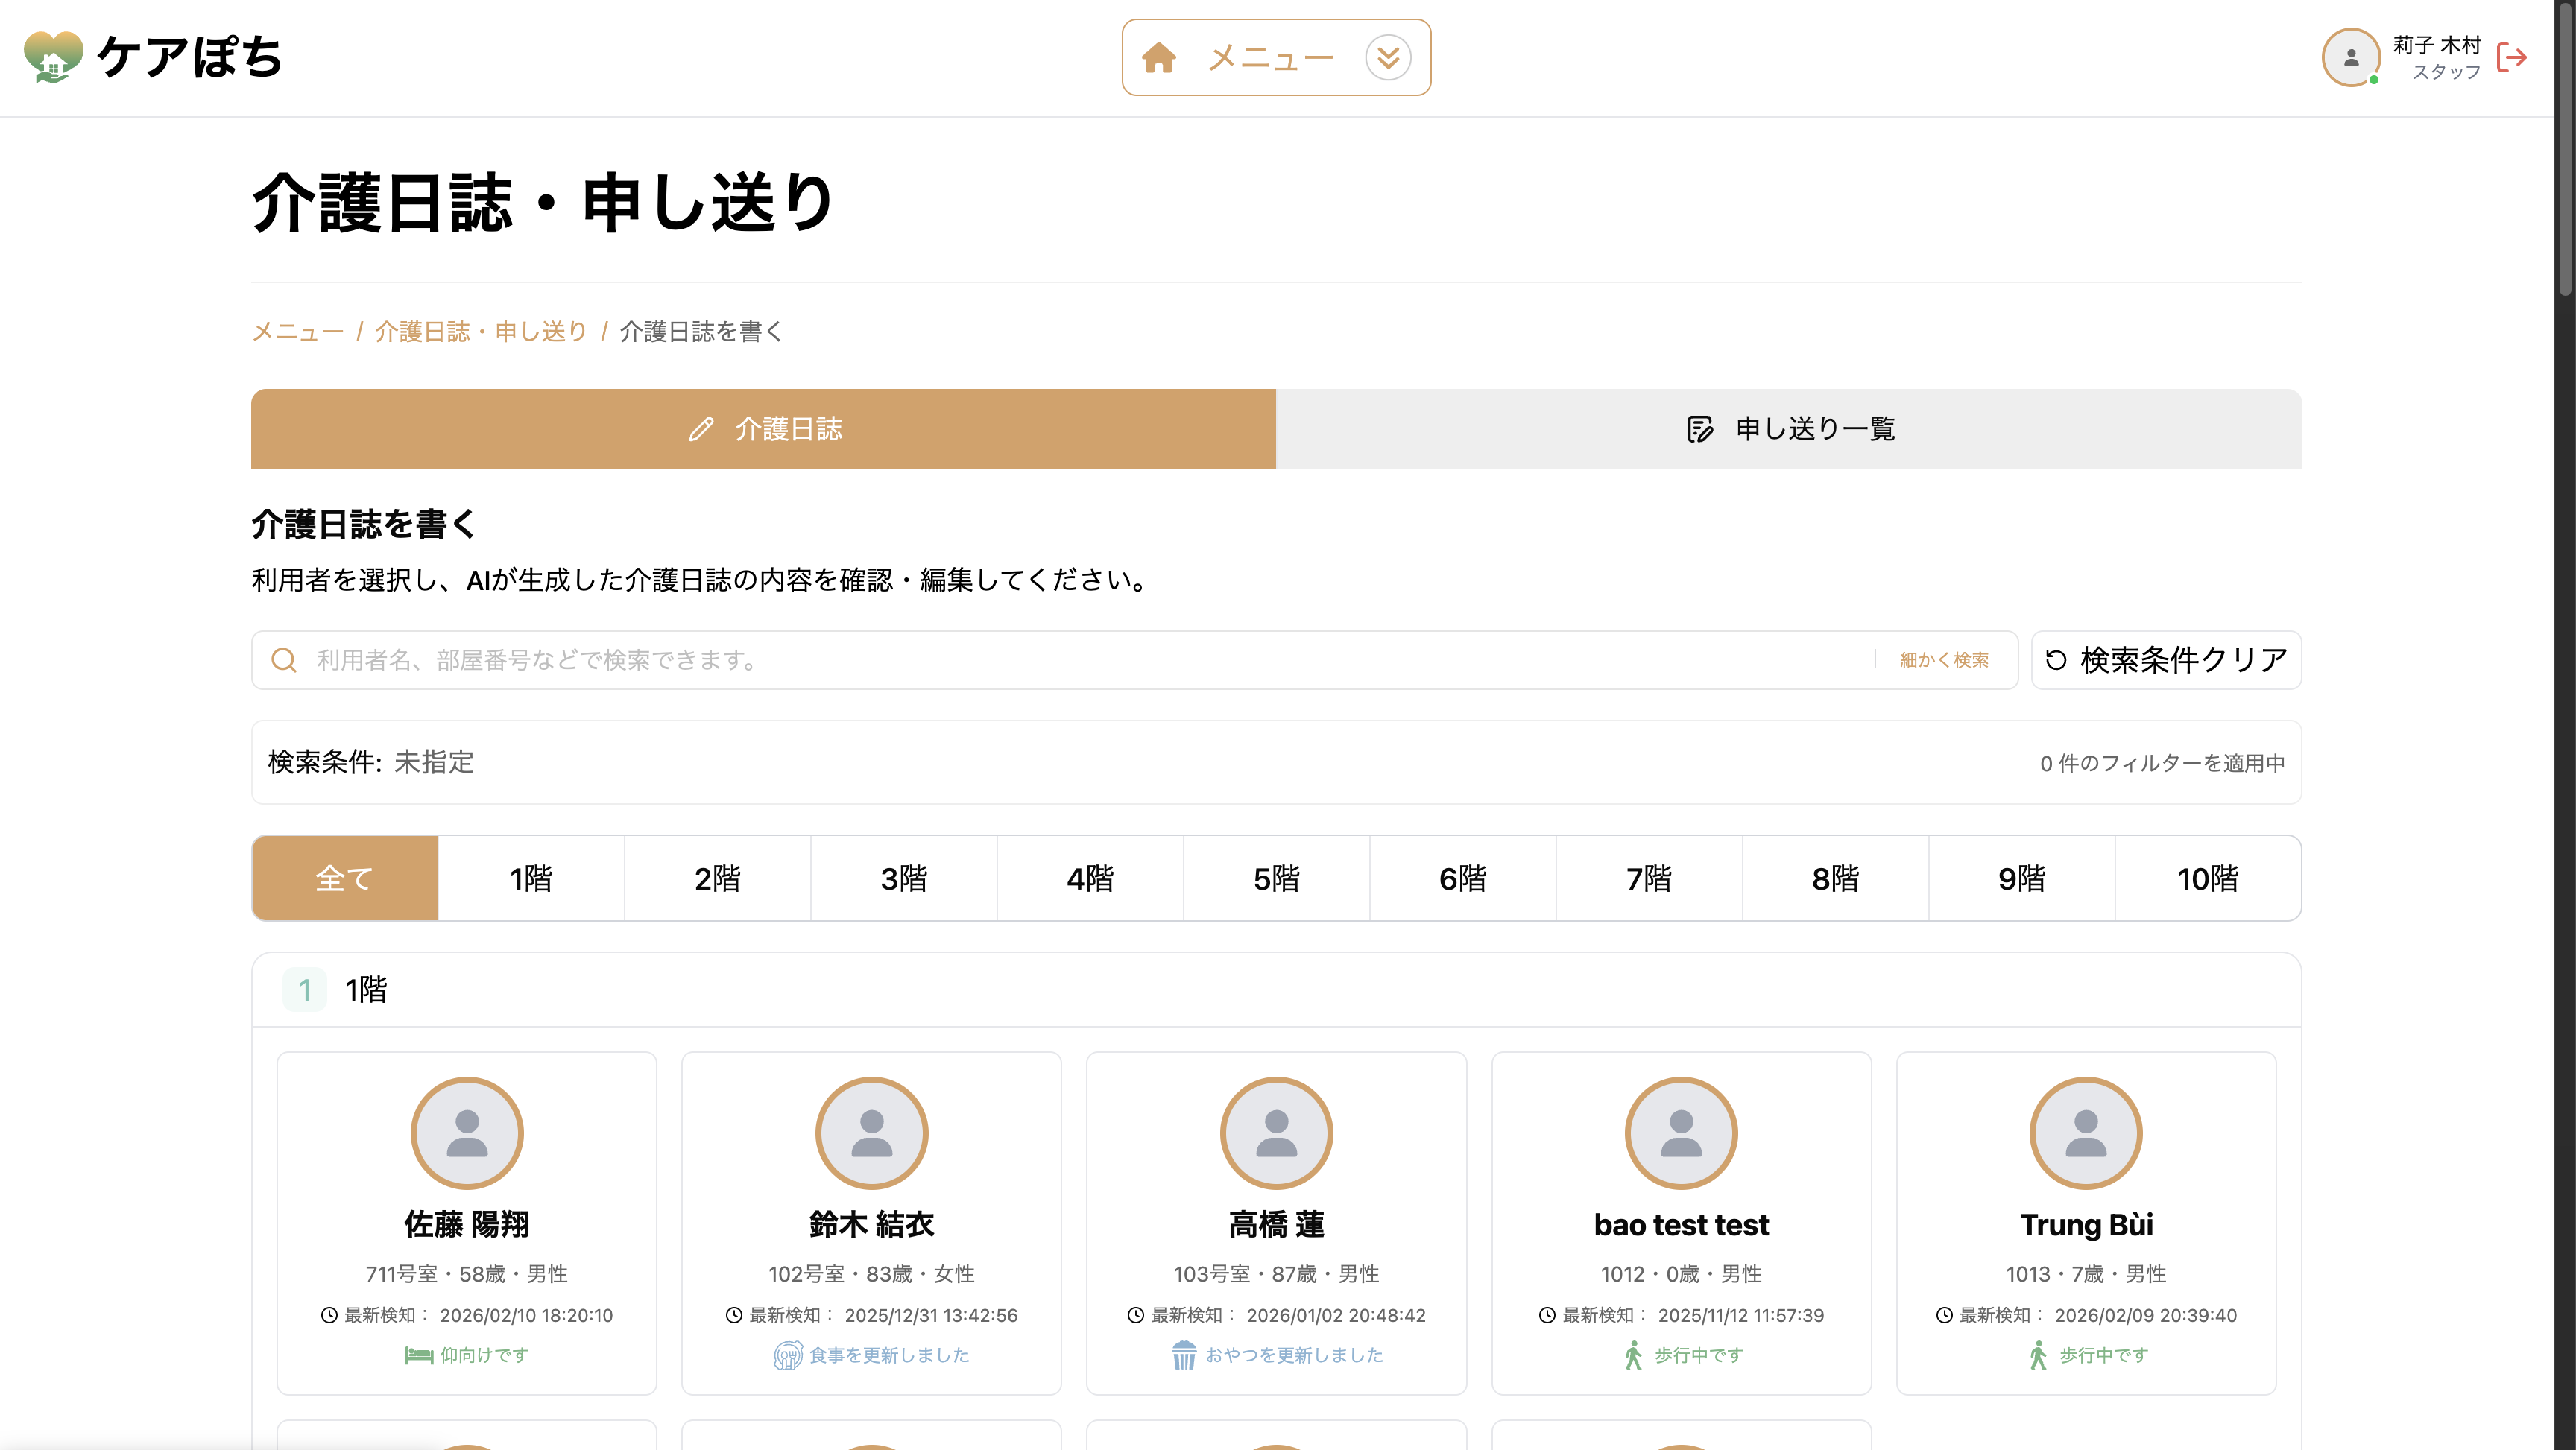
Task: Open bao test test avatar
Action: click(1681, 1133)
